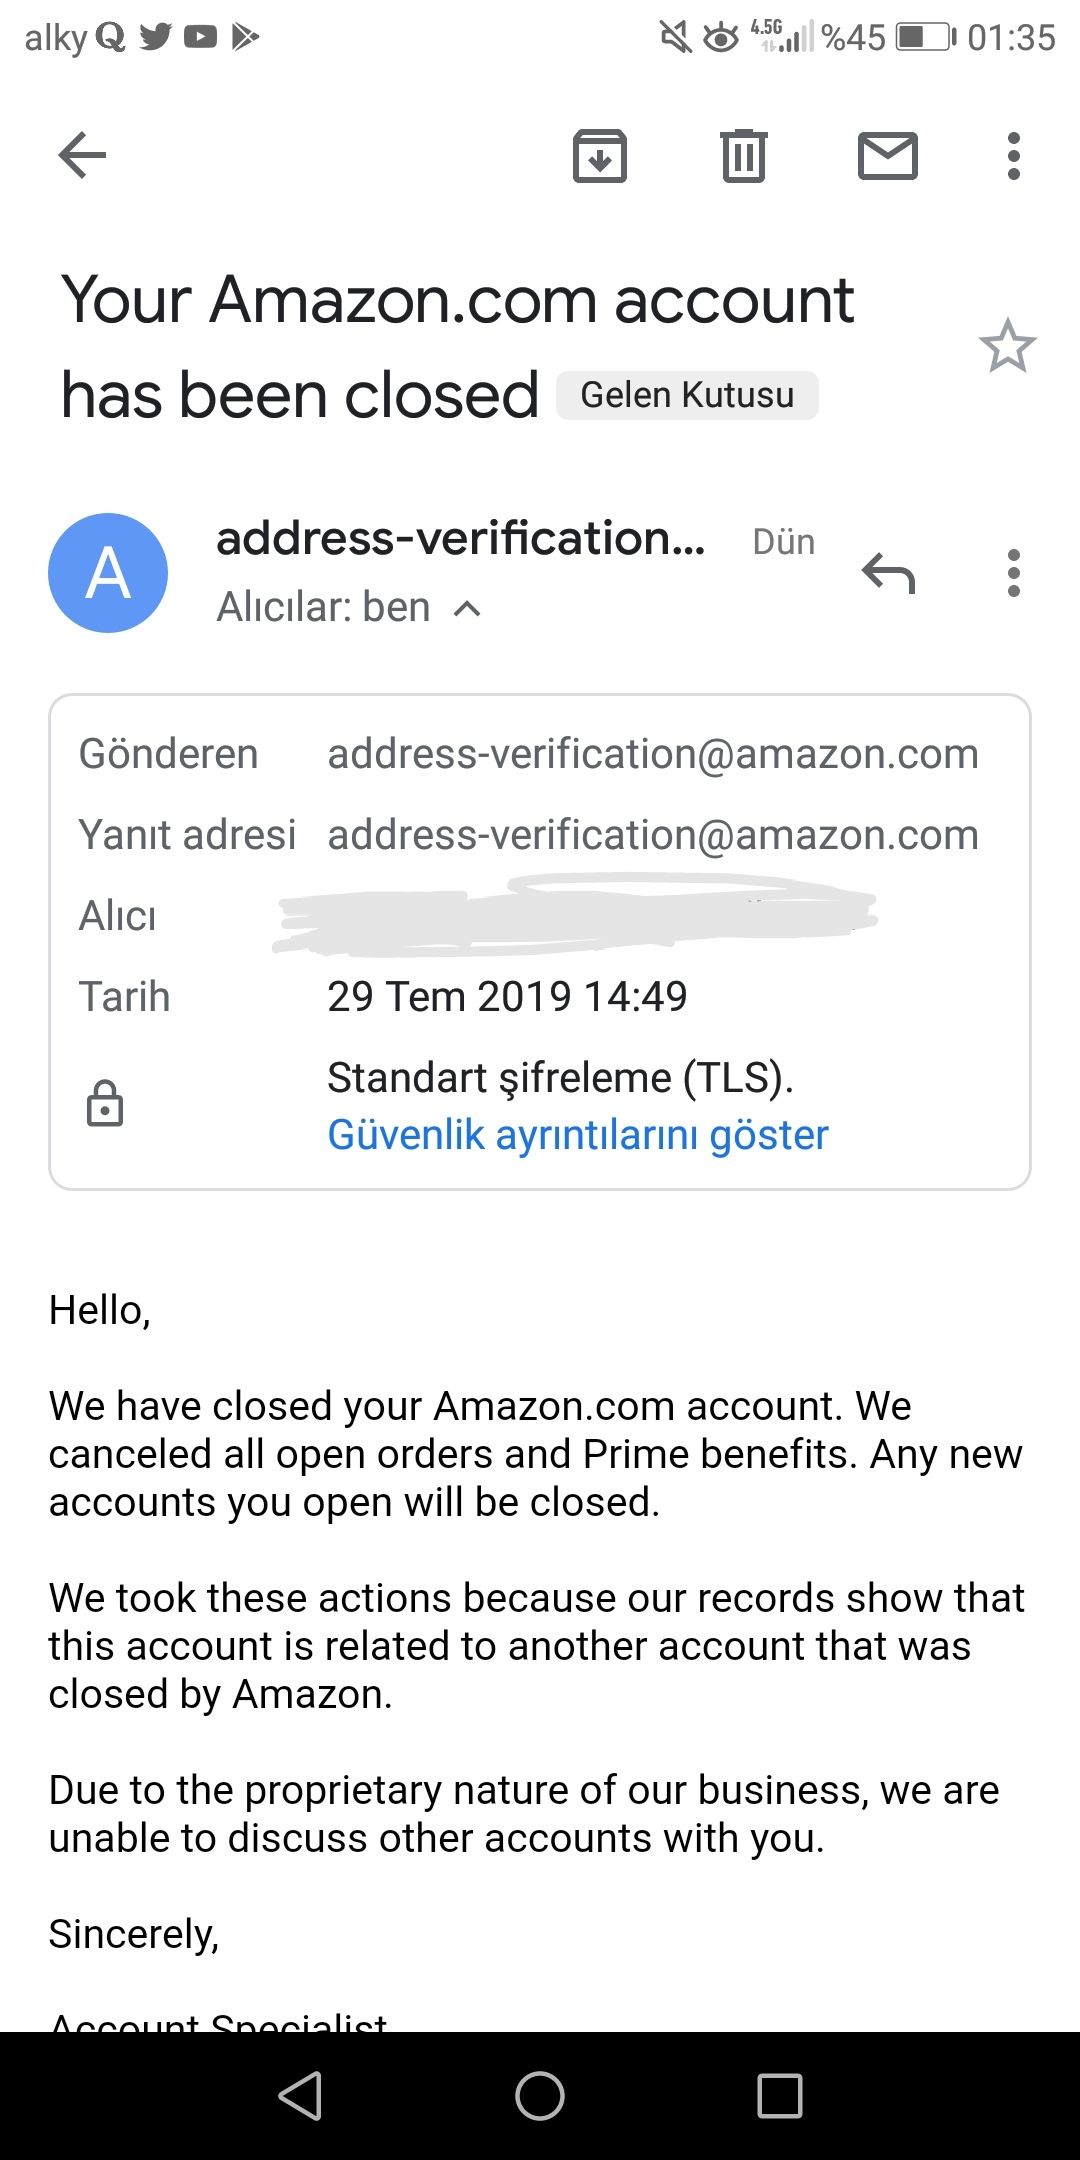Collapse recipient details chevron
1080x2160 pixels.
pyautogui.click(x=467, y=608)
